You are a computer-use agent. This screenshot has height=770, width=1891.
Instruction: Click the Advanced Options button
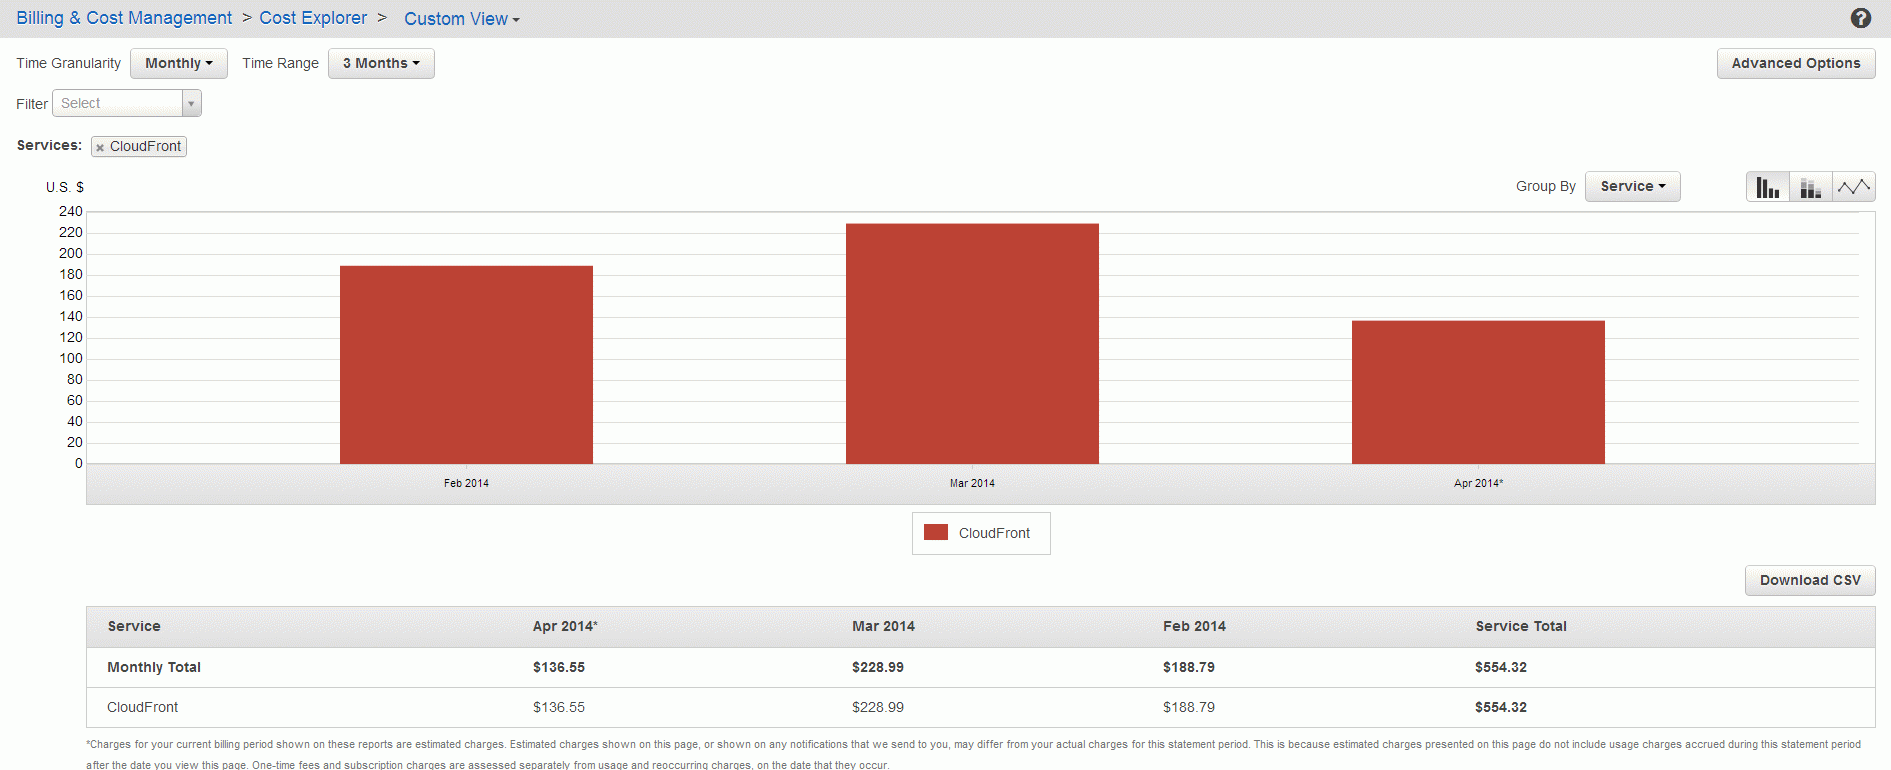pos(1796,63)
